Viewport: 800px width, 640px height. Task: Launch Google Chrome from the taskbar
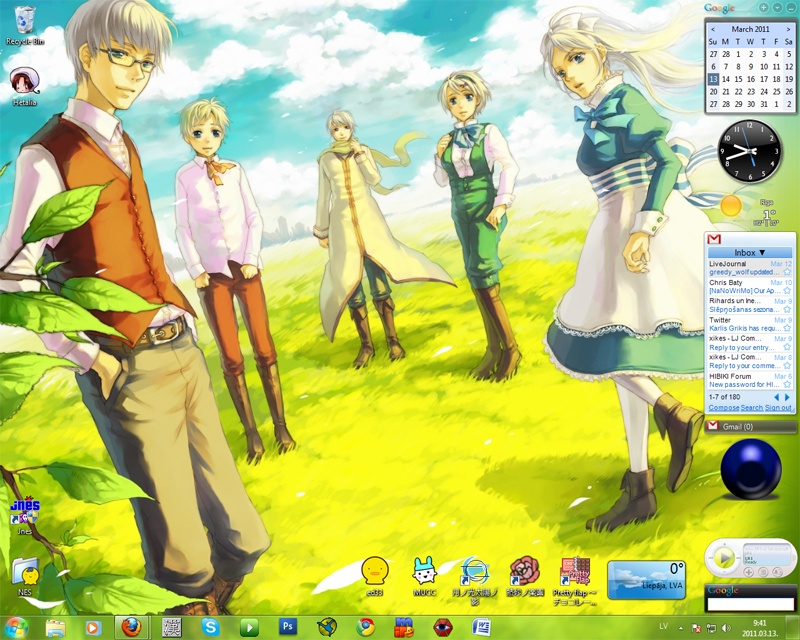(365, 627)
